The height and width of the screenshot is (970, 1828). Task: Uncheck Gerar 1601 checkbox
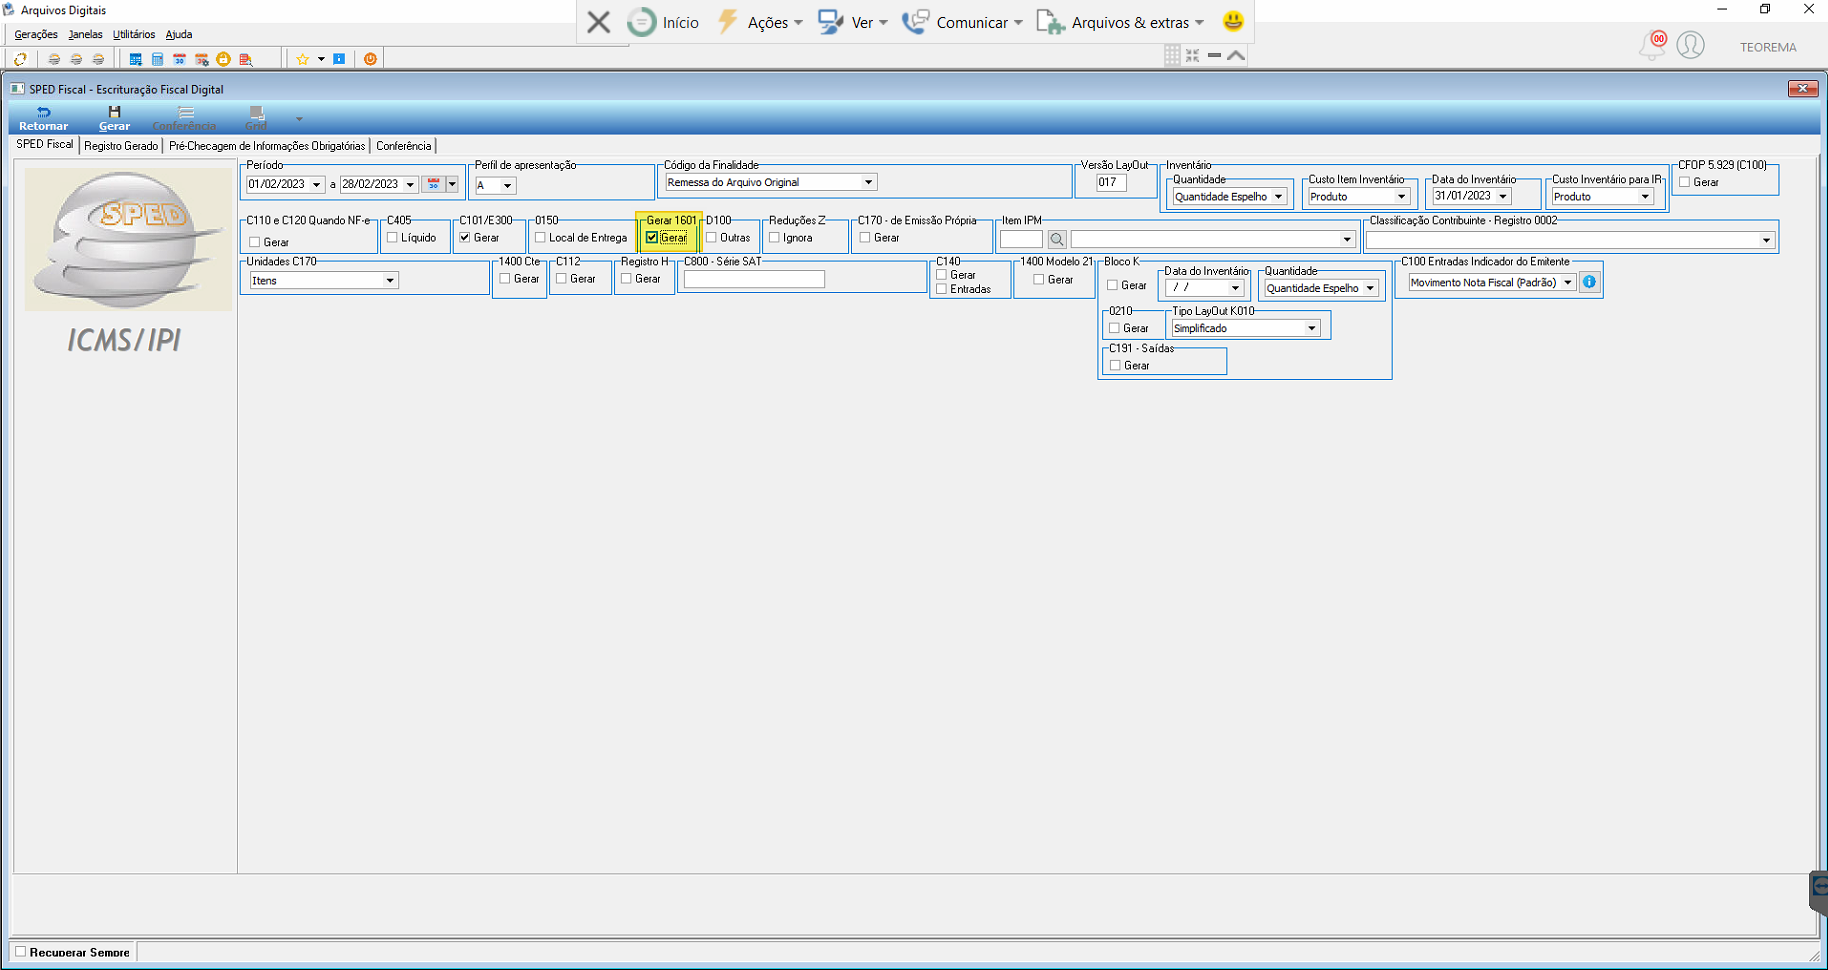652,238
